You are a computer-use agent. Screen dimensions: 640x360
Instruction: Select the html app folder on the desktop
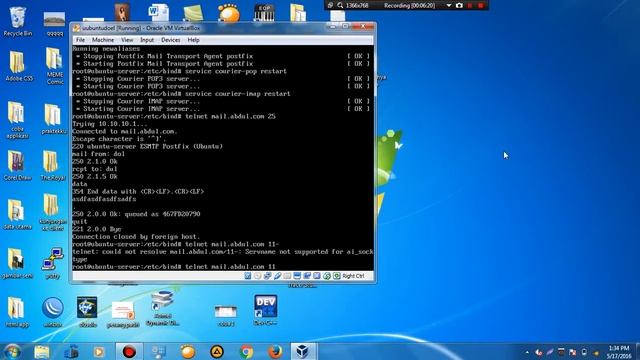tap(17, 312)
